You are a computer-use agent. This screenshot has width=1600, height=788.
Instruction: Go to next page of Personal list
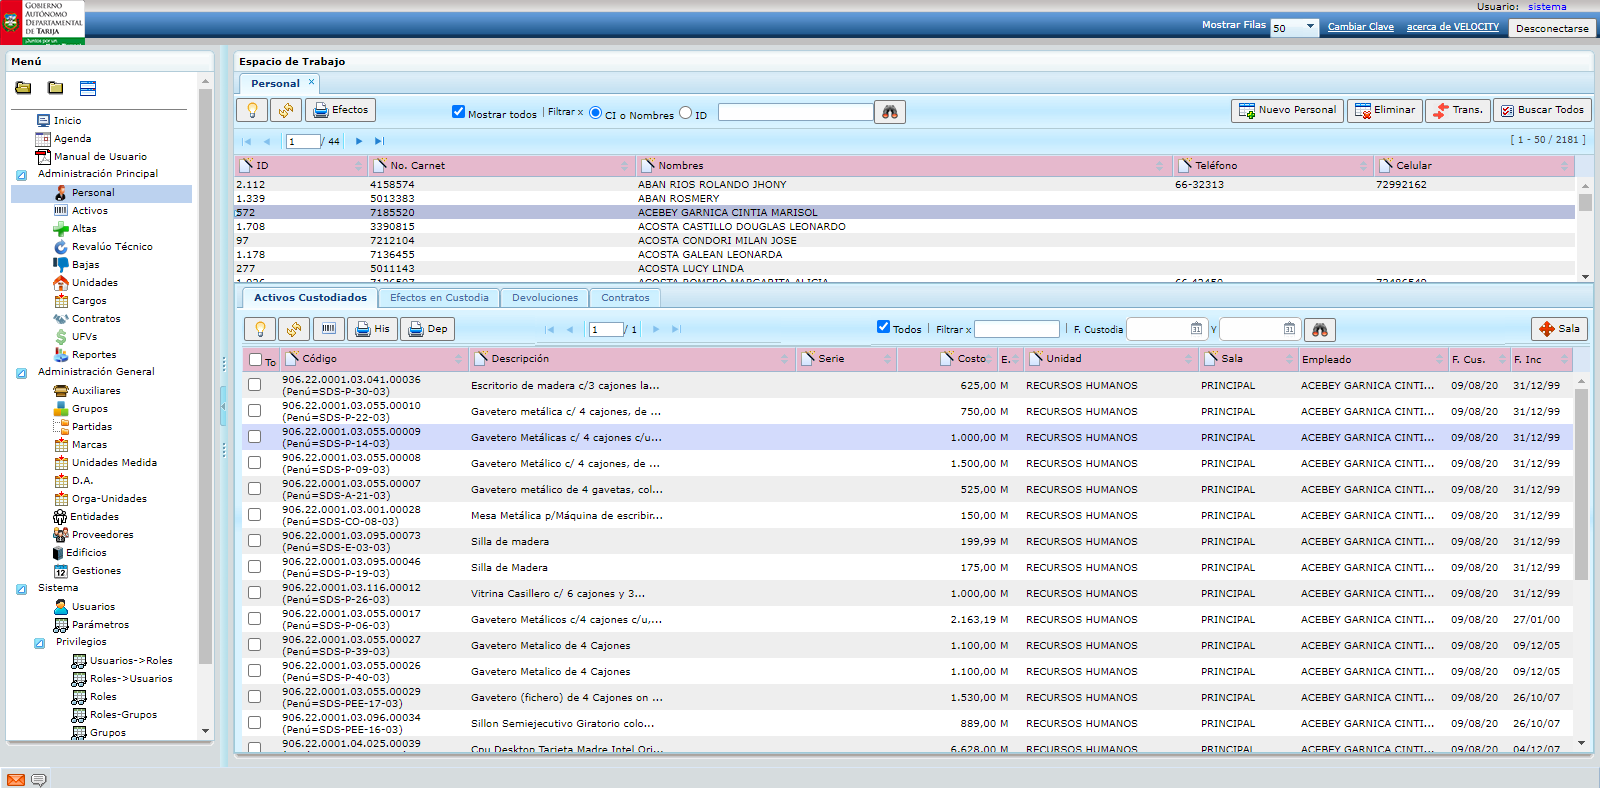click(x=359, y=141)
